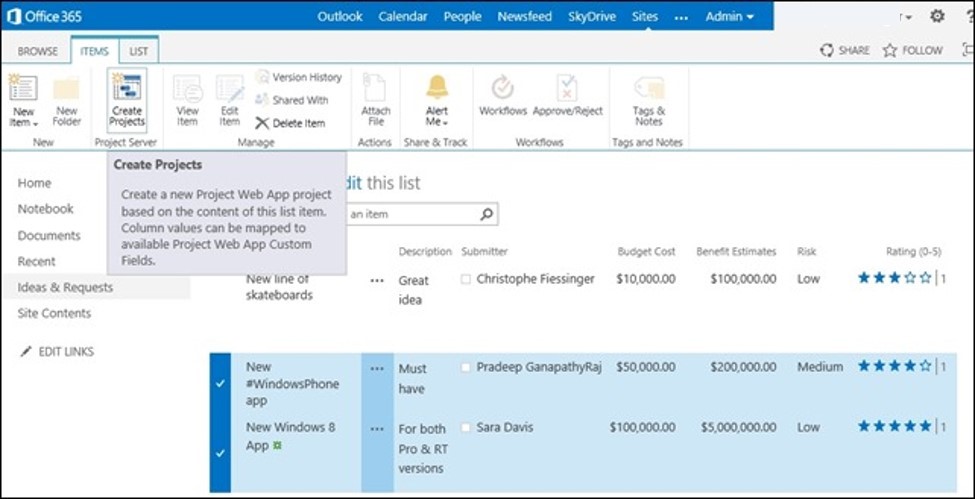Click Christophe Fiessinger submitter name
This screenshot has width=975, height=499.
535,279
